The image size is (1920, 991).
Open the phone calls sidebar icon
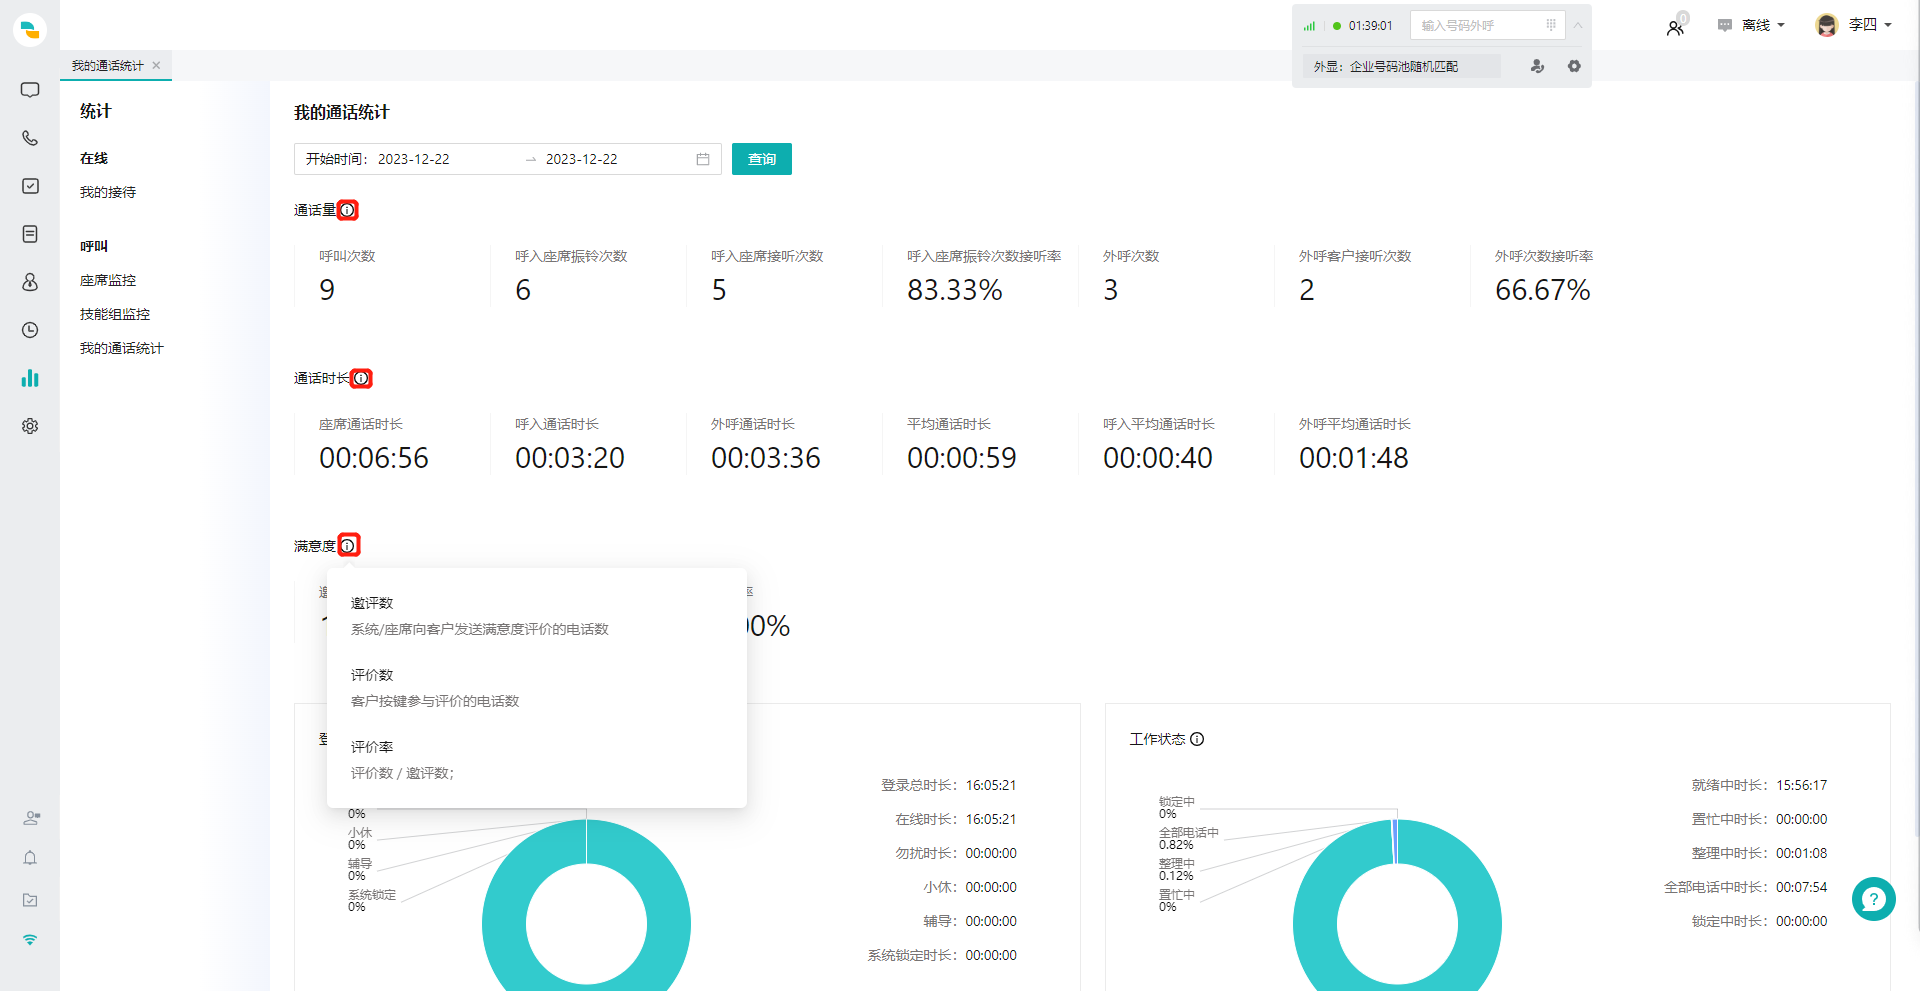(30, 138)
